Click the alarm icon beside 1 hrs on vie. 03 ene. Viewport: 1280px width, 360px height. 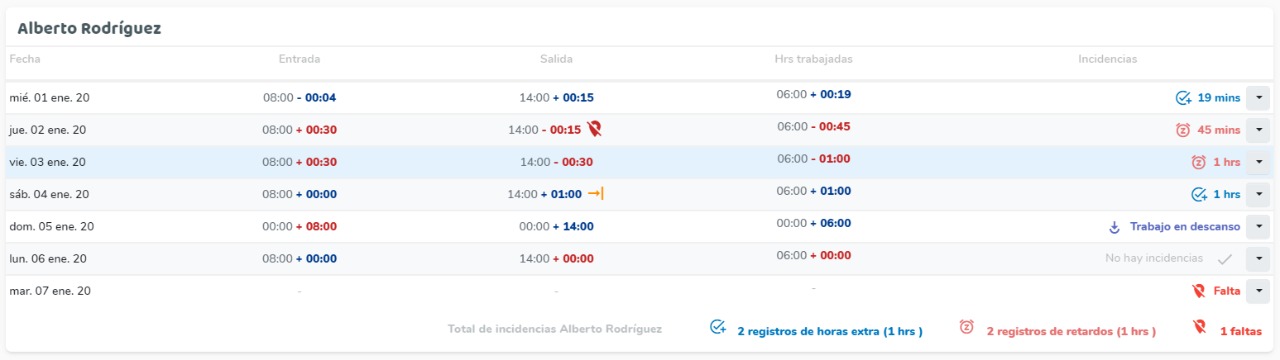pyautogui.click(x=1199, y=162)
